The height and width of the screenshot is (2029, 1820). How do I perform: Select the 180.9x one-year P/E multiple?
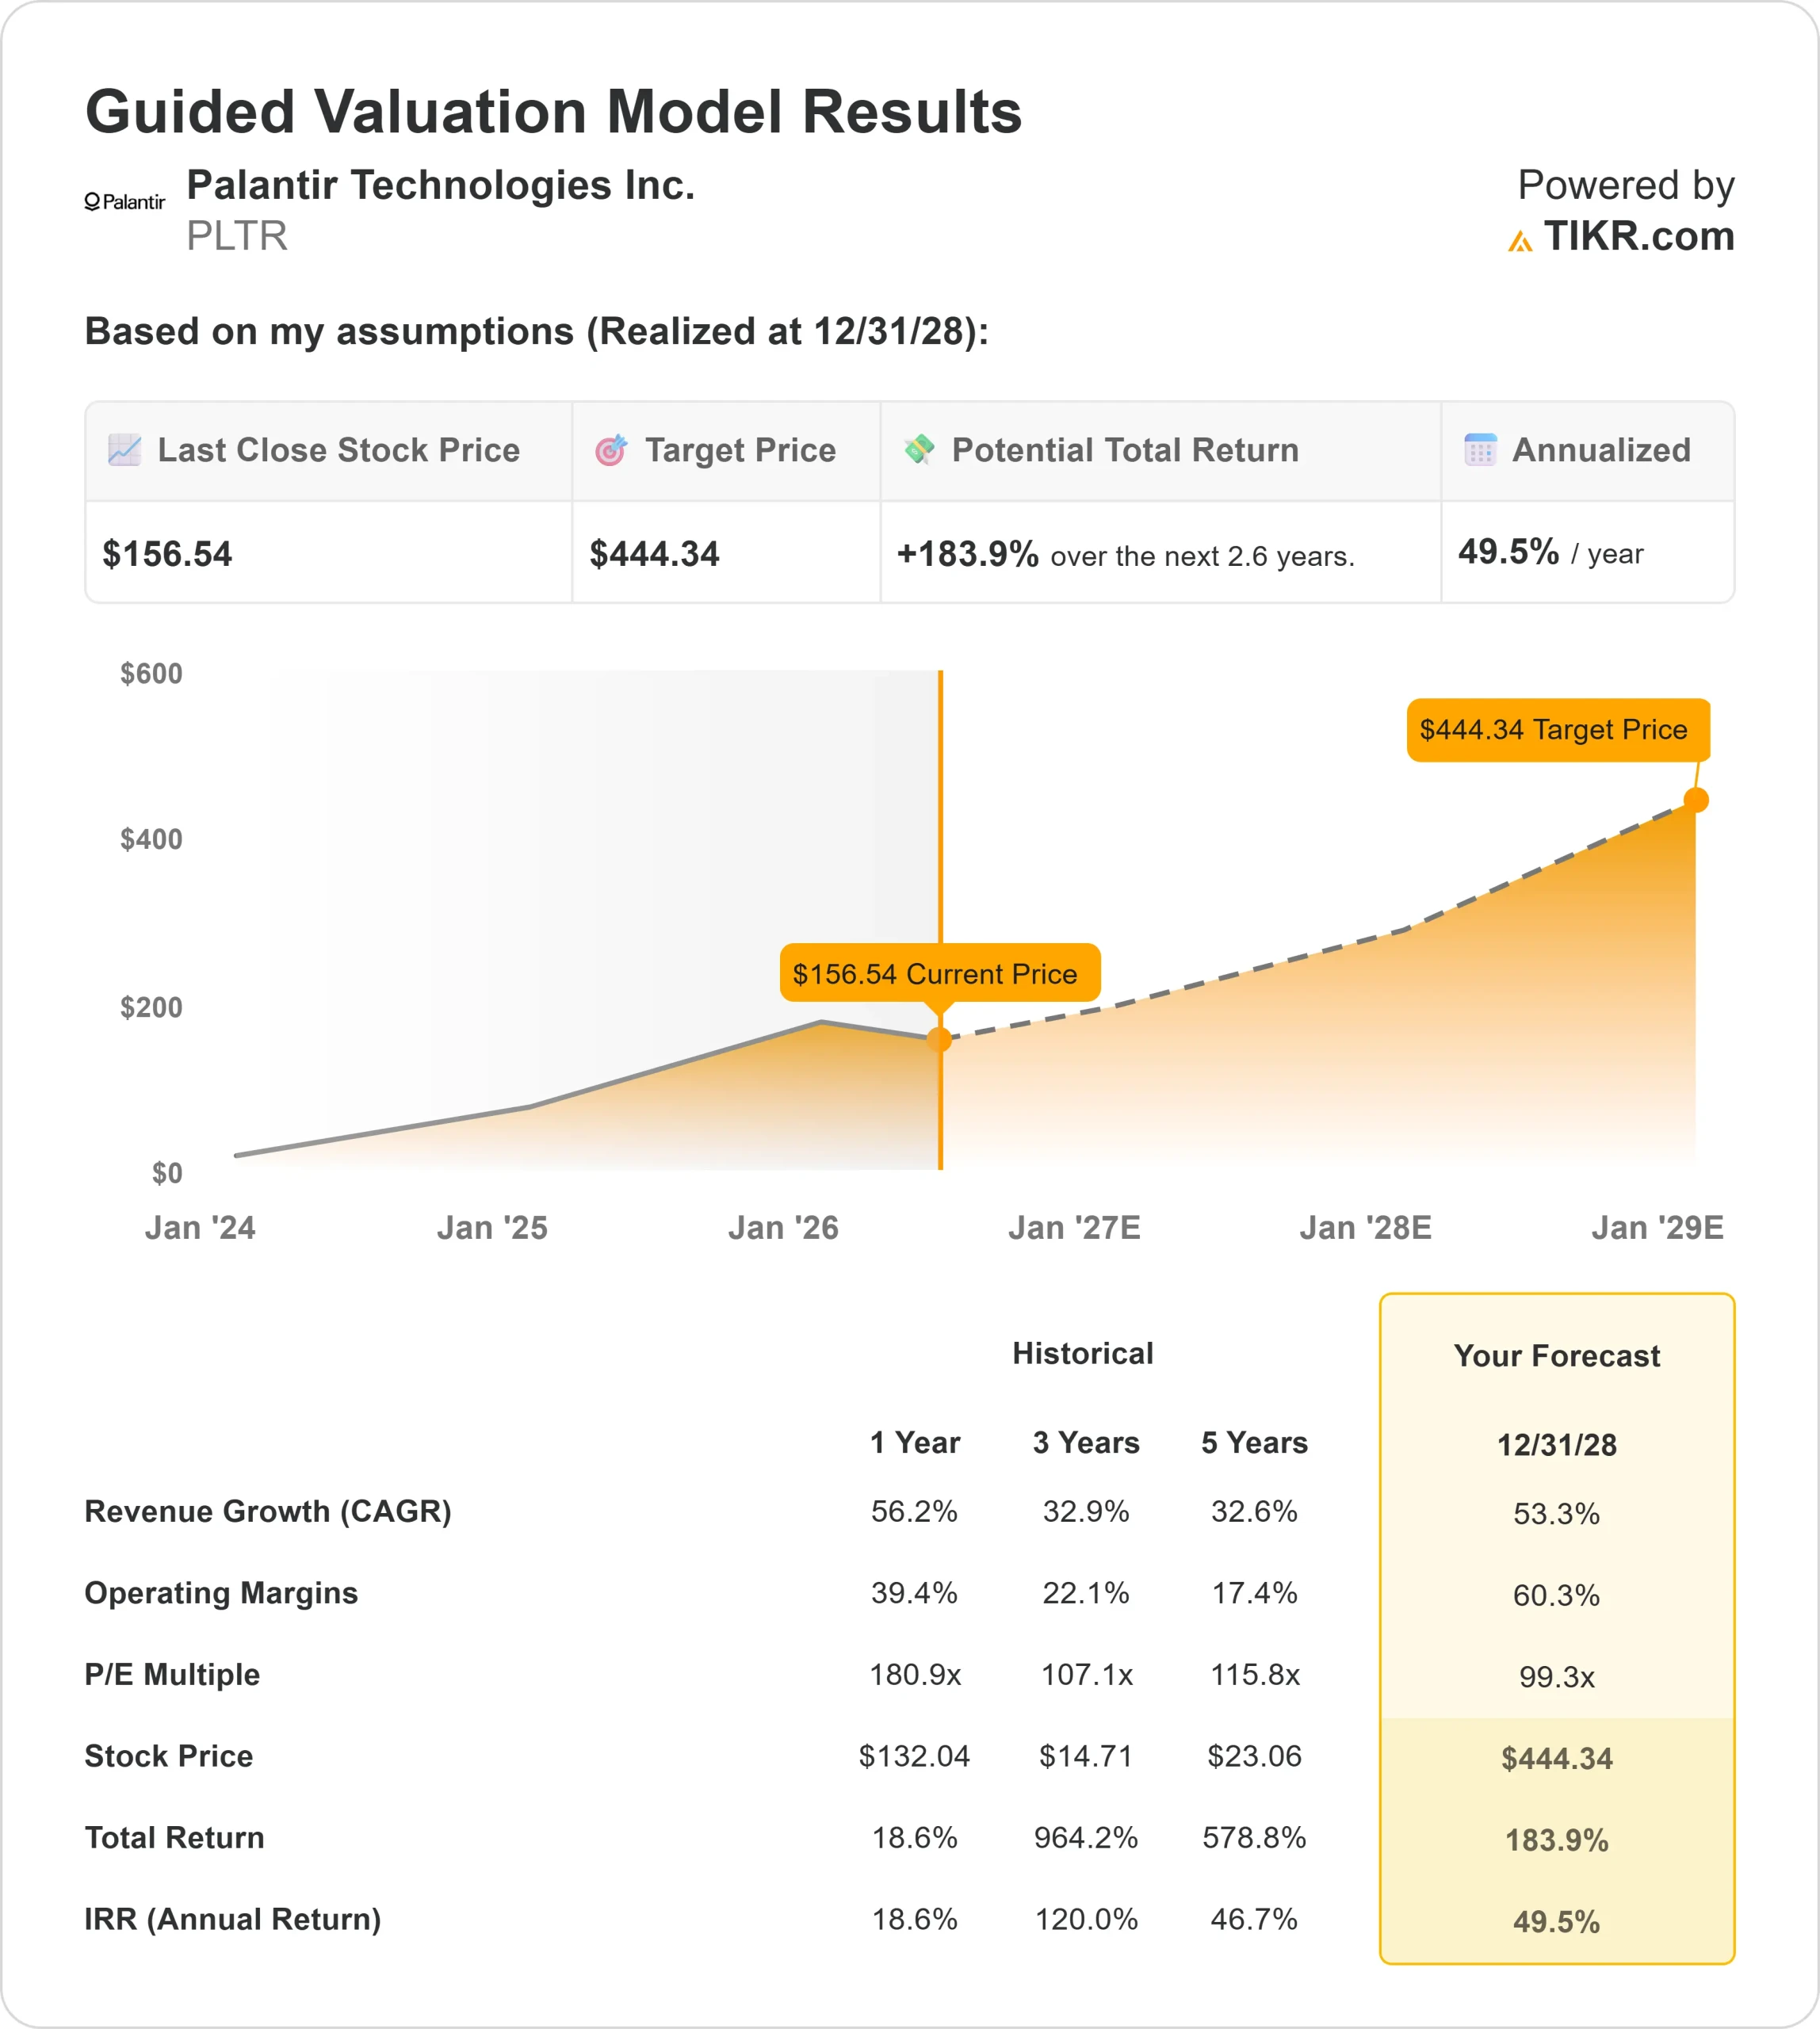(915, 1675)
